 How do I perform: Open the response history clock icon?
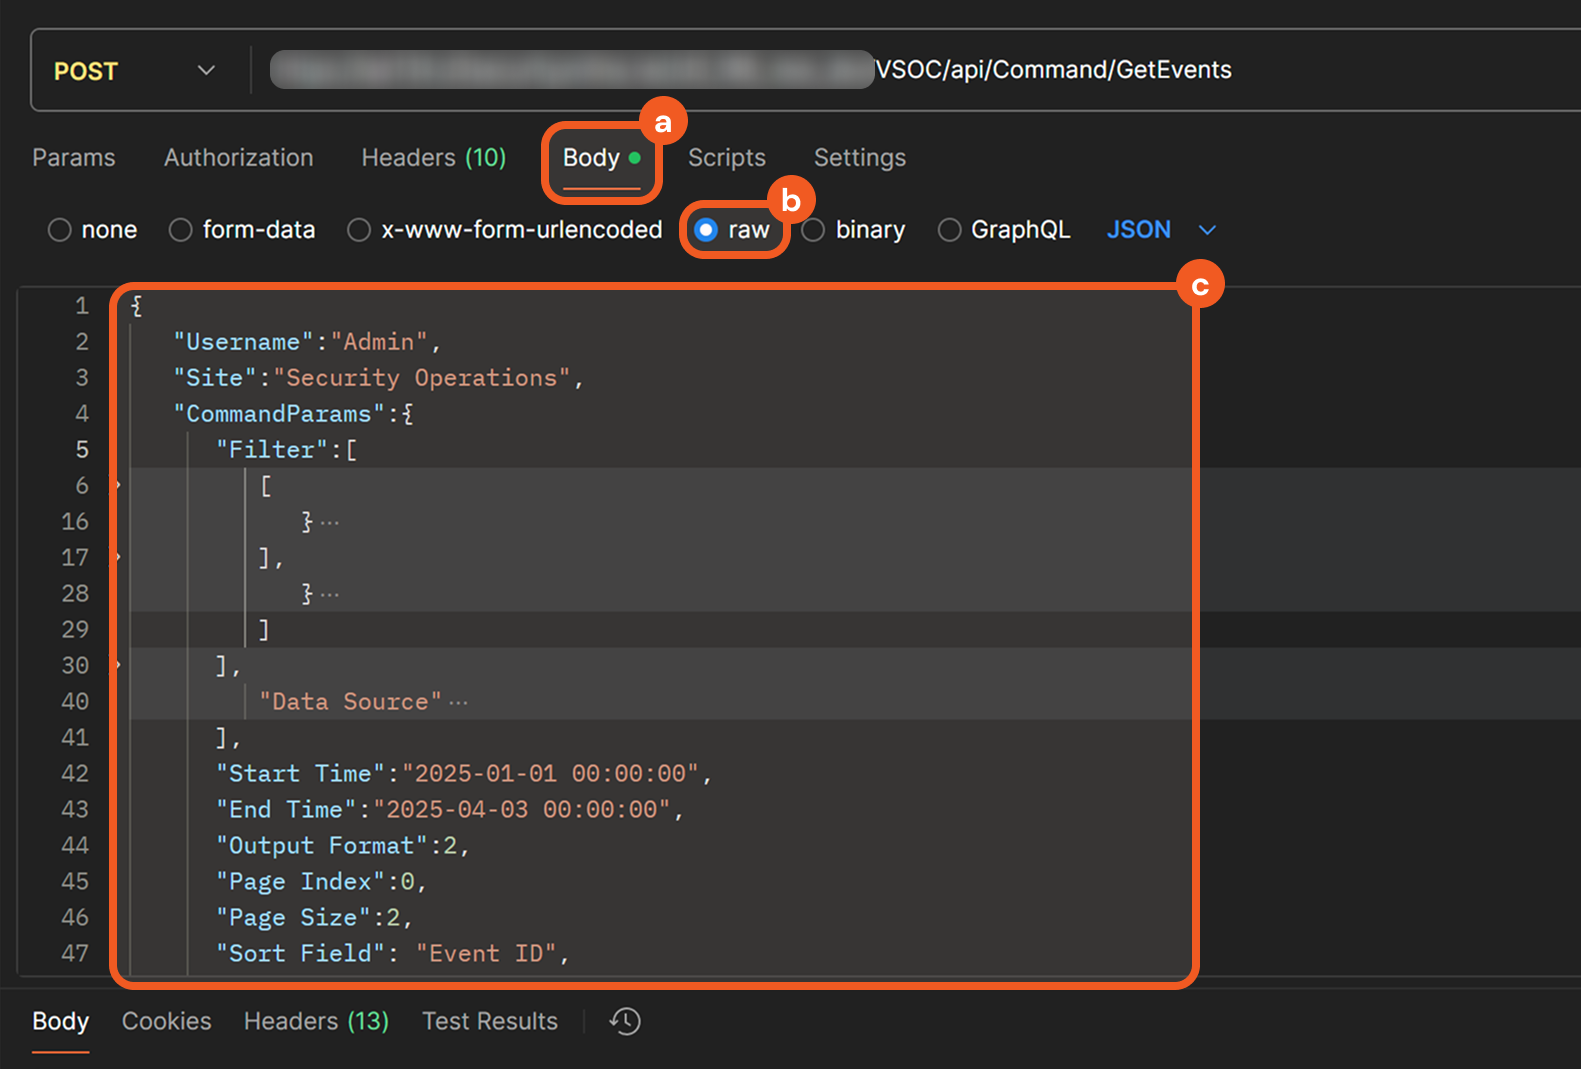pyautogui.click(x=625, y=1021)
